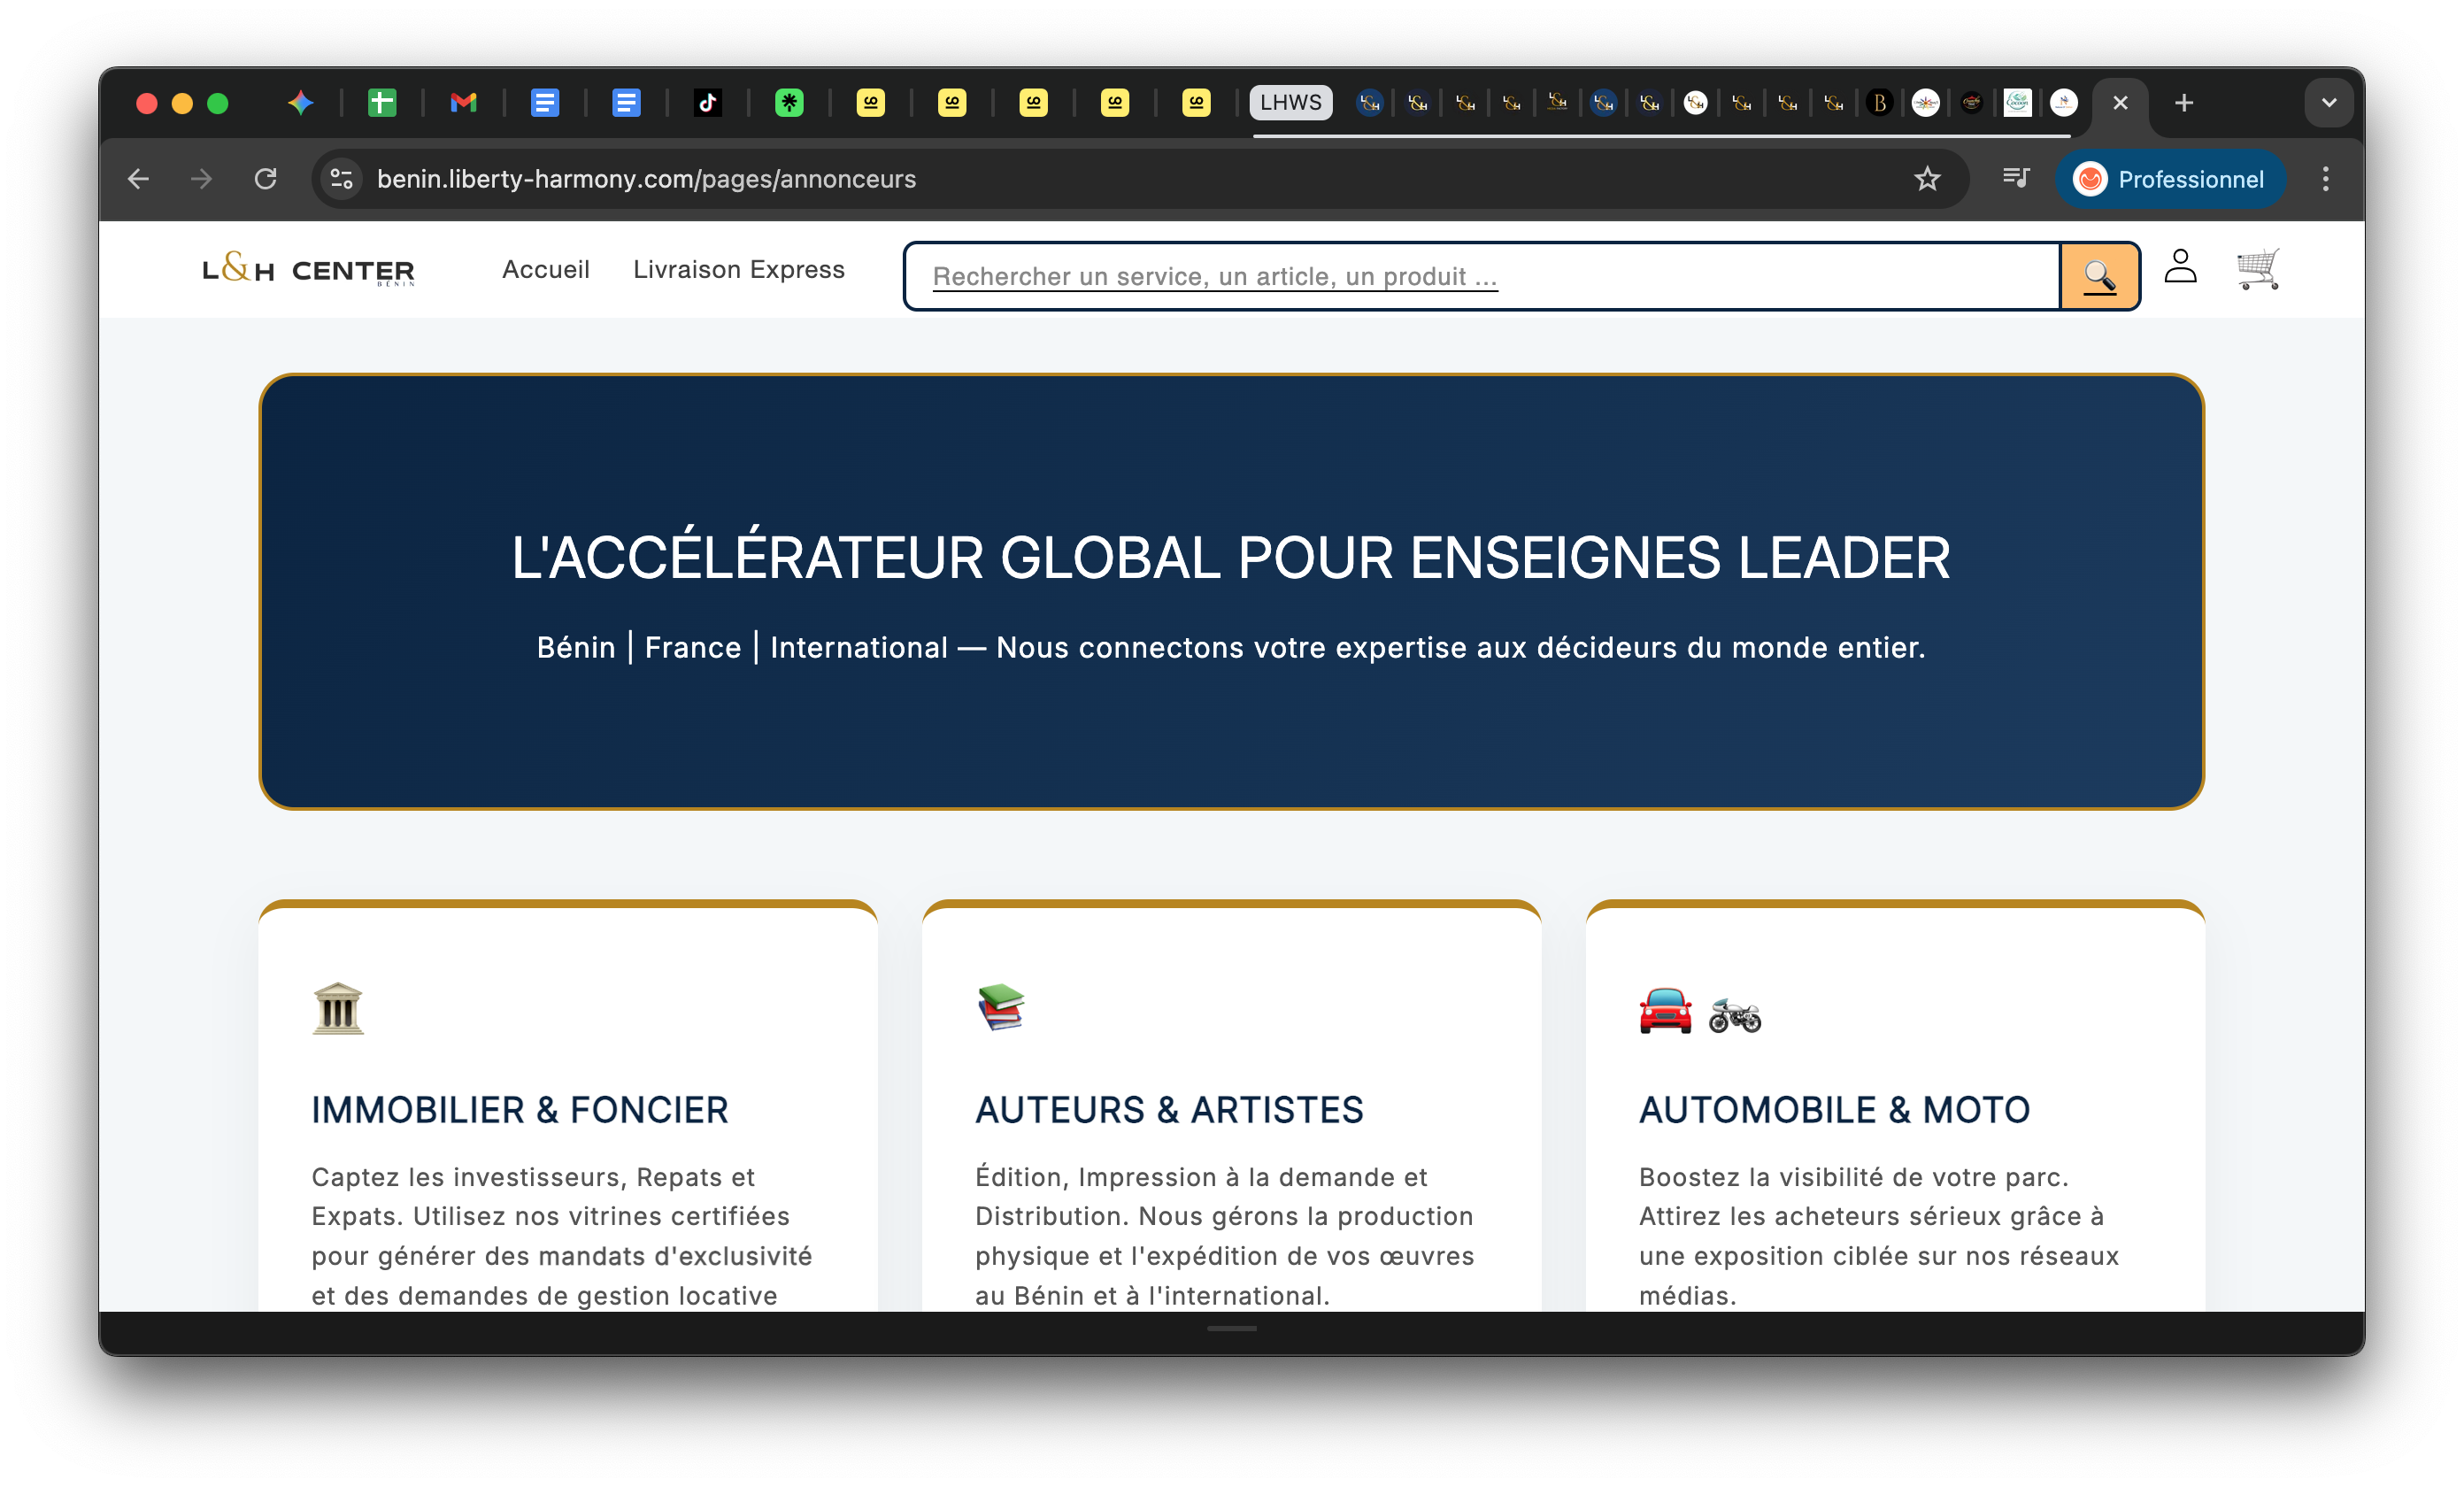Image resolution: width=2464 pixels, height=1487 pixels.
Task: Open Chrome's three-dot menu
Action: [2325, 179]
